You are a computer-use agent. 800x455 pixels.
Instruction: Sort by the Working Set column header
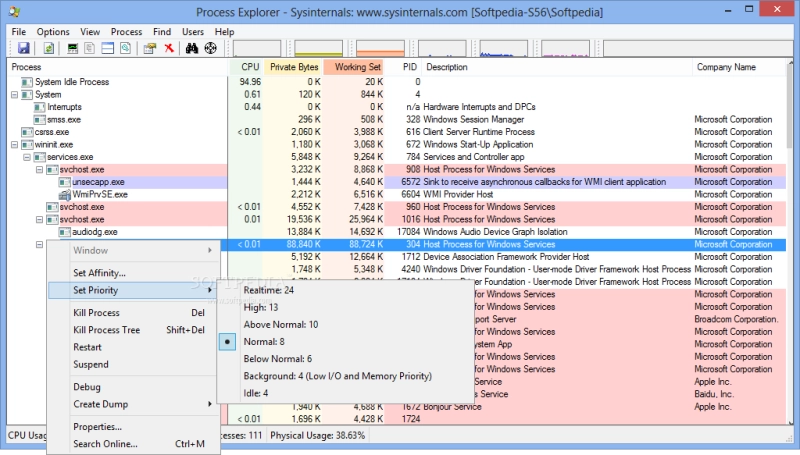point(354,67)
